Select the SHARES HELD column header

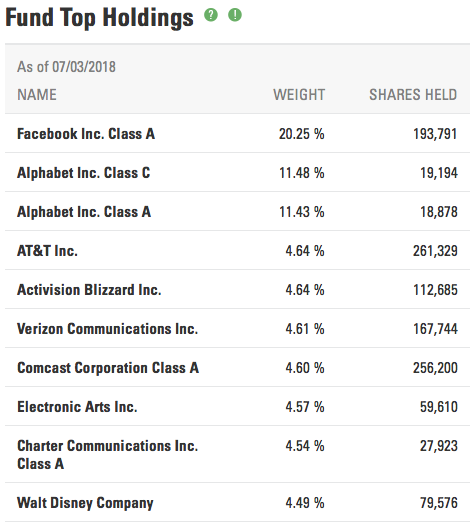click(413, 95)
